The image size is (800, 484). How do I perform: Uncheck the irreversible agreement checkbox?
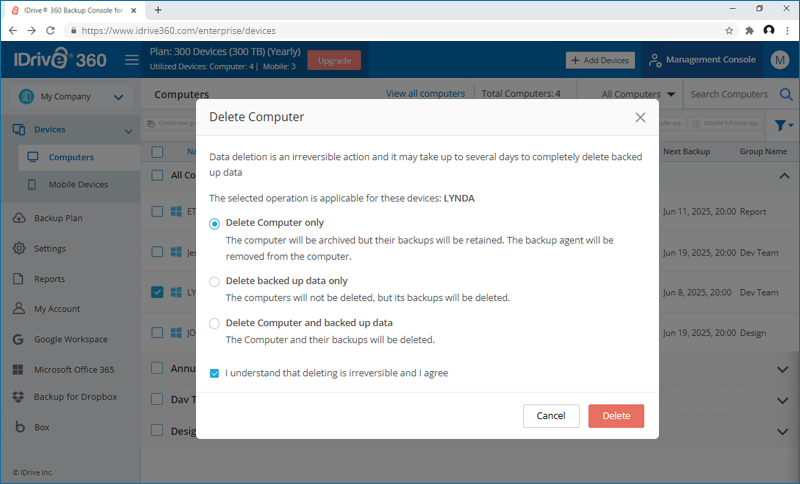(x=214, y=373)
